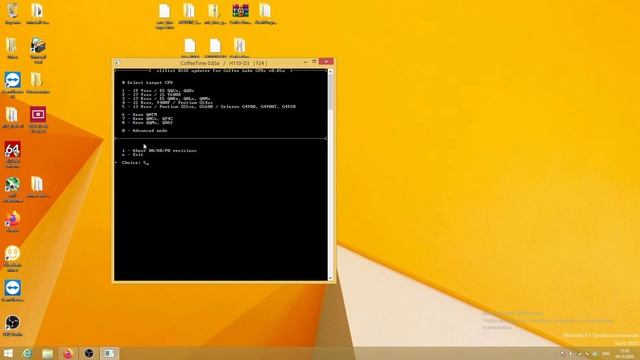The image size is (640, 360).
Task: Open the folder beside the green globe icon
Action: coord(37,184)
